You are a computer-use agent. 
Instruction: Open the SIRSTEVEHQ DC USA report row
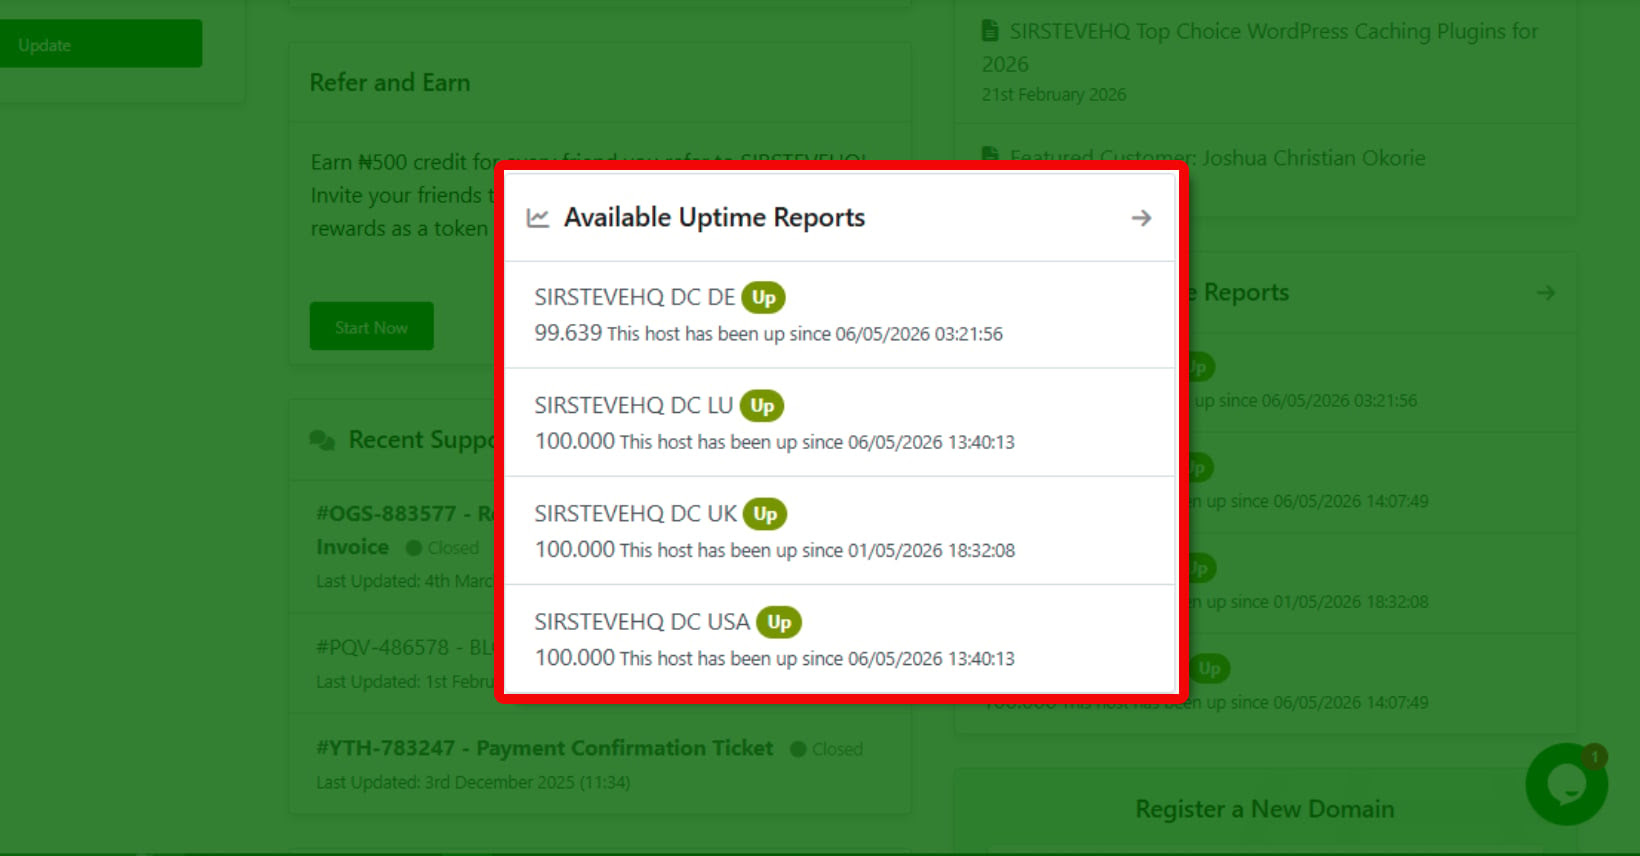(840, 639)
